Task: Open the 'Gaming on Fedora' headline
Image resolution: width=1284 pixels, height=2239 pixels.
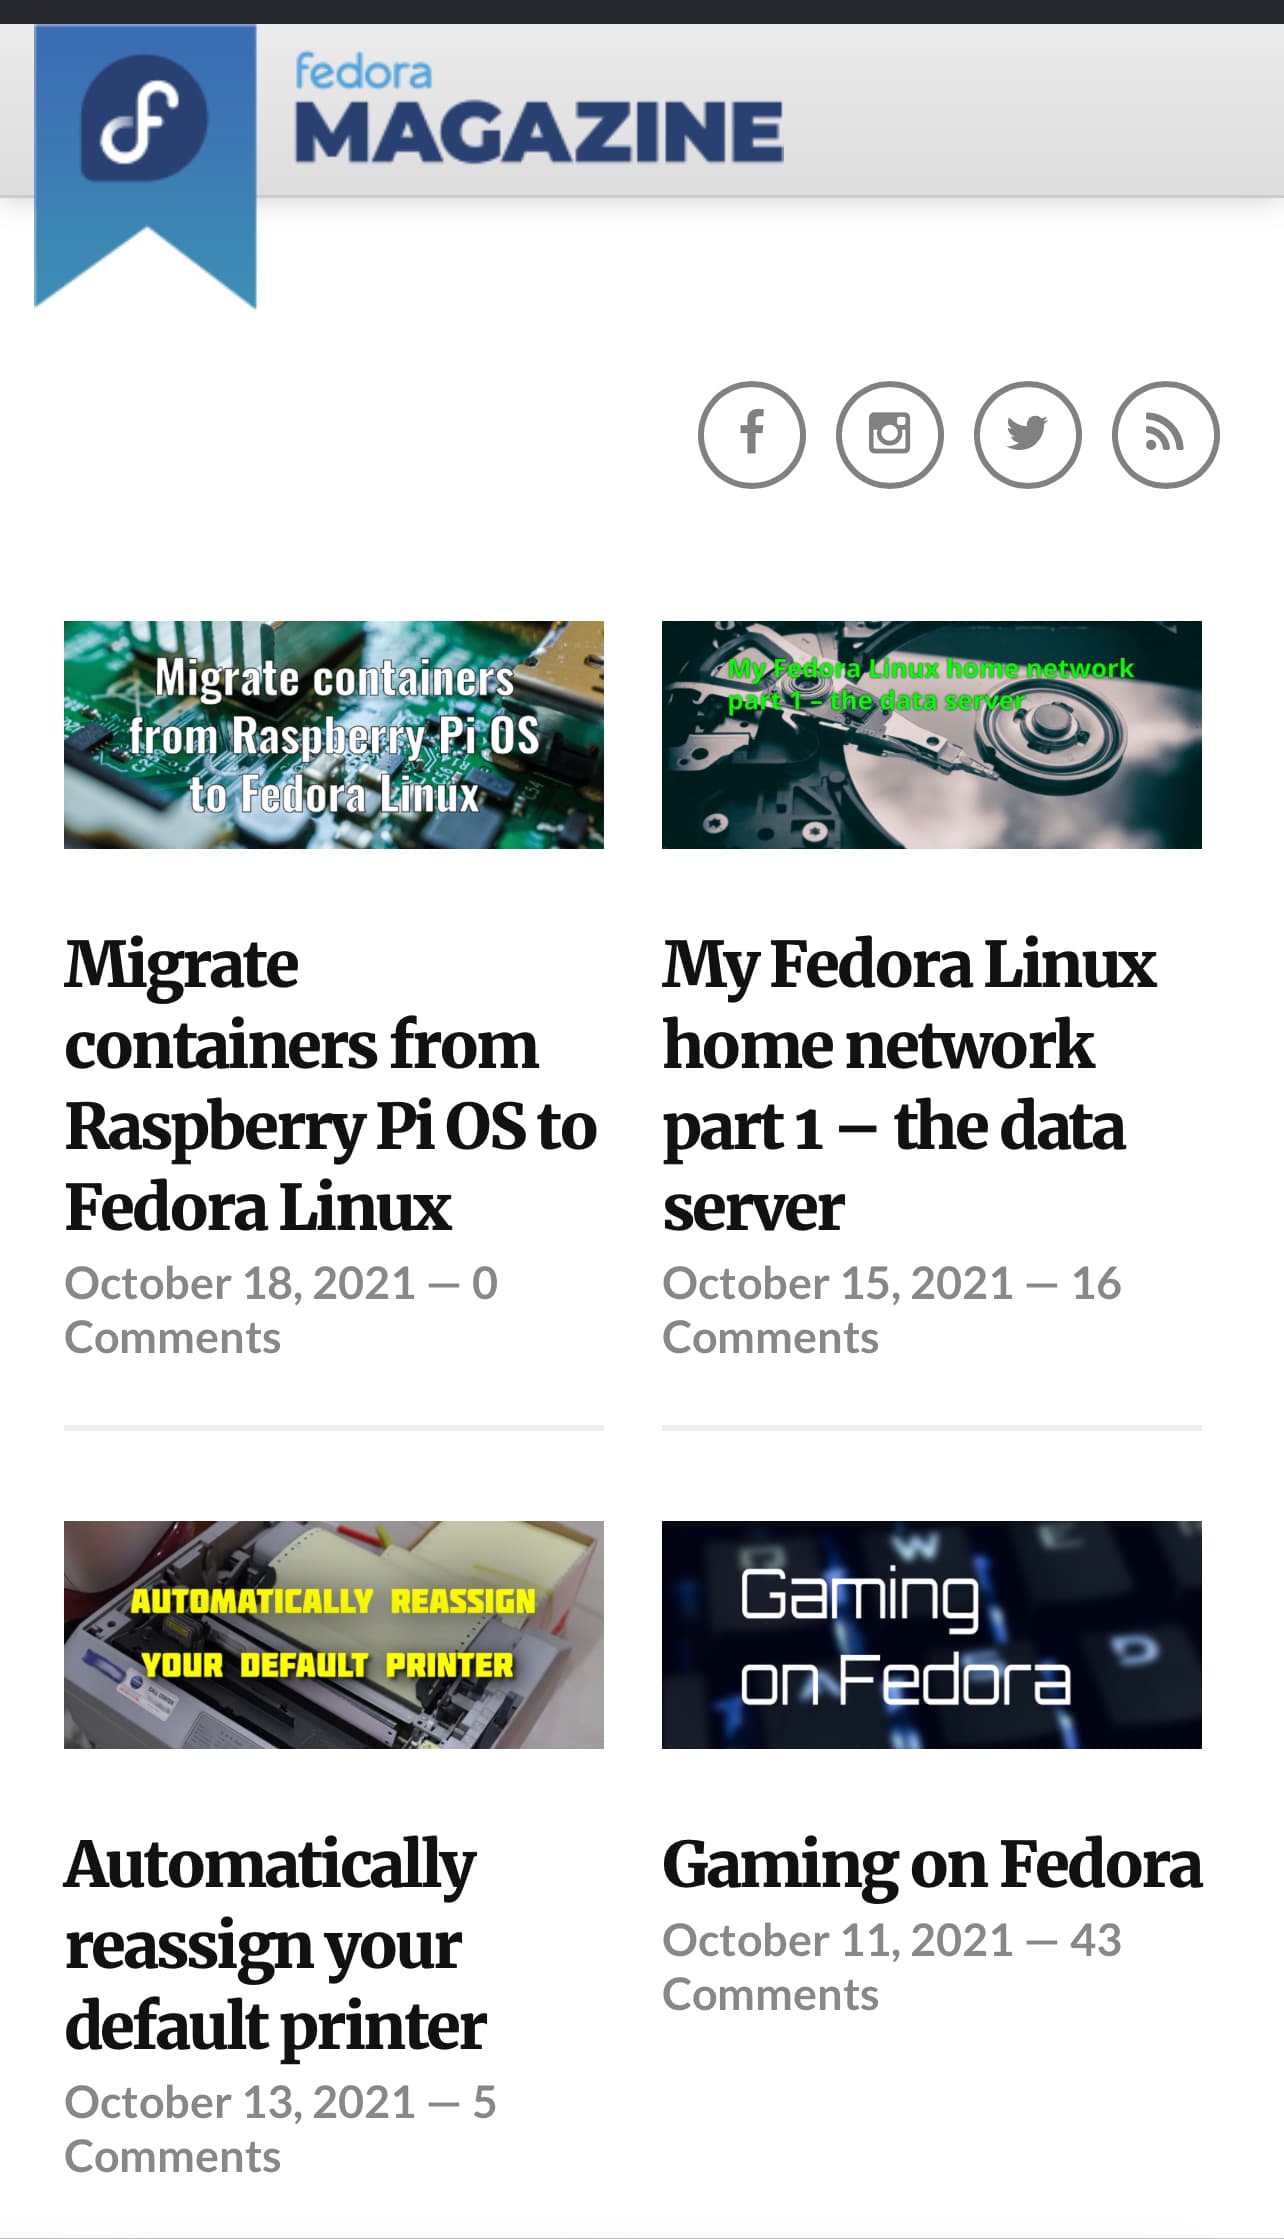Action: click(x=932, y=1865)
